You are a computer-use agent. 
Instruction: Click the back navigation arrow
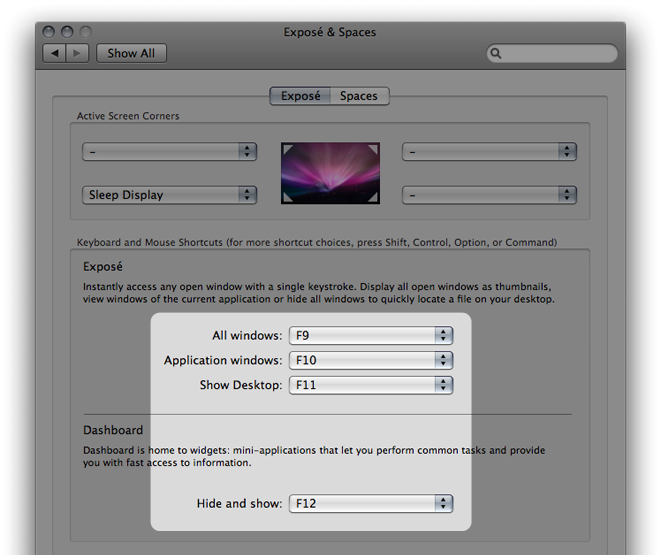(x=54, y=53)
